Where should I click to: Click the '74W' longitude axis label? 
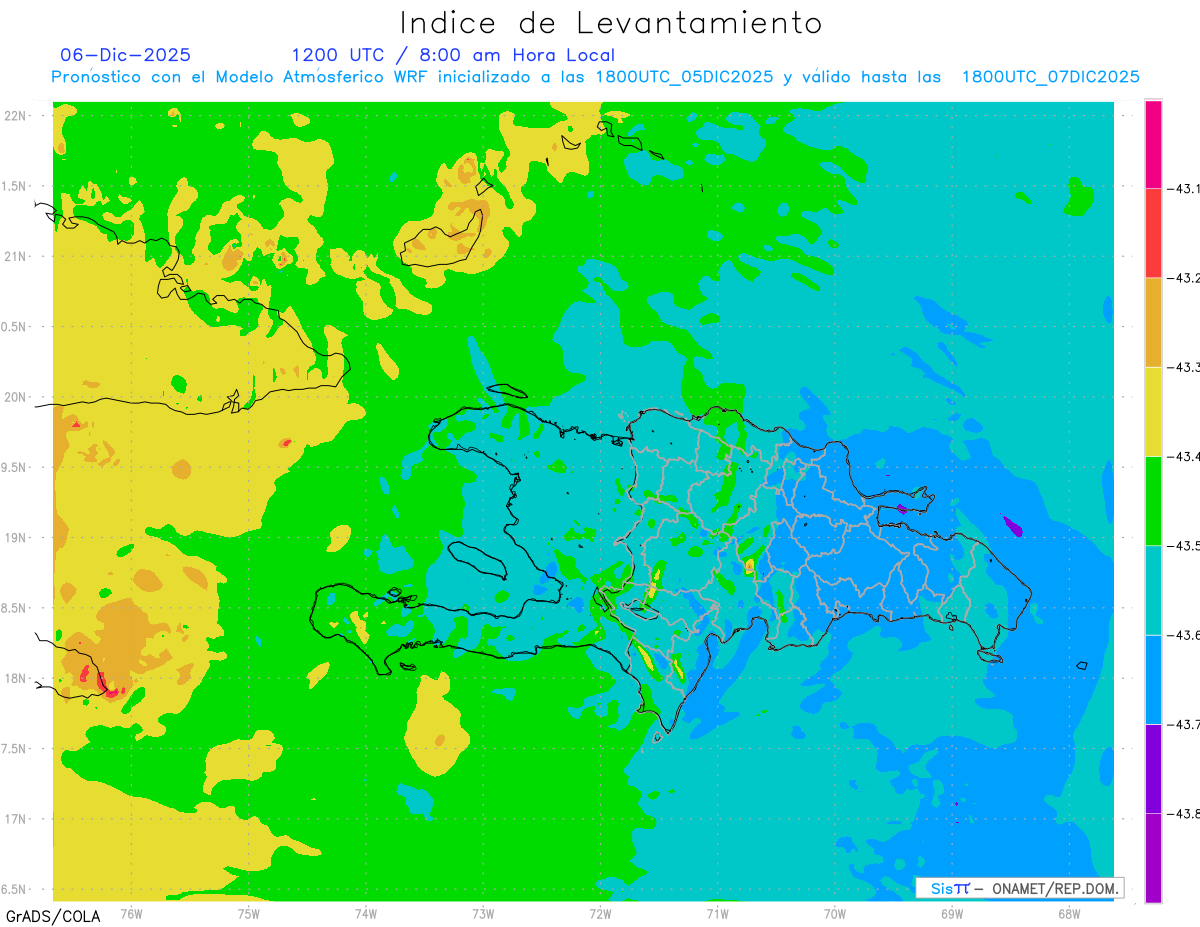point(366,913)
